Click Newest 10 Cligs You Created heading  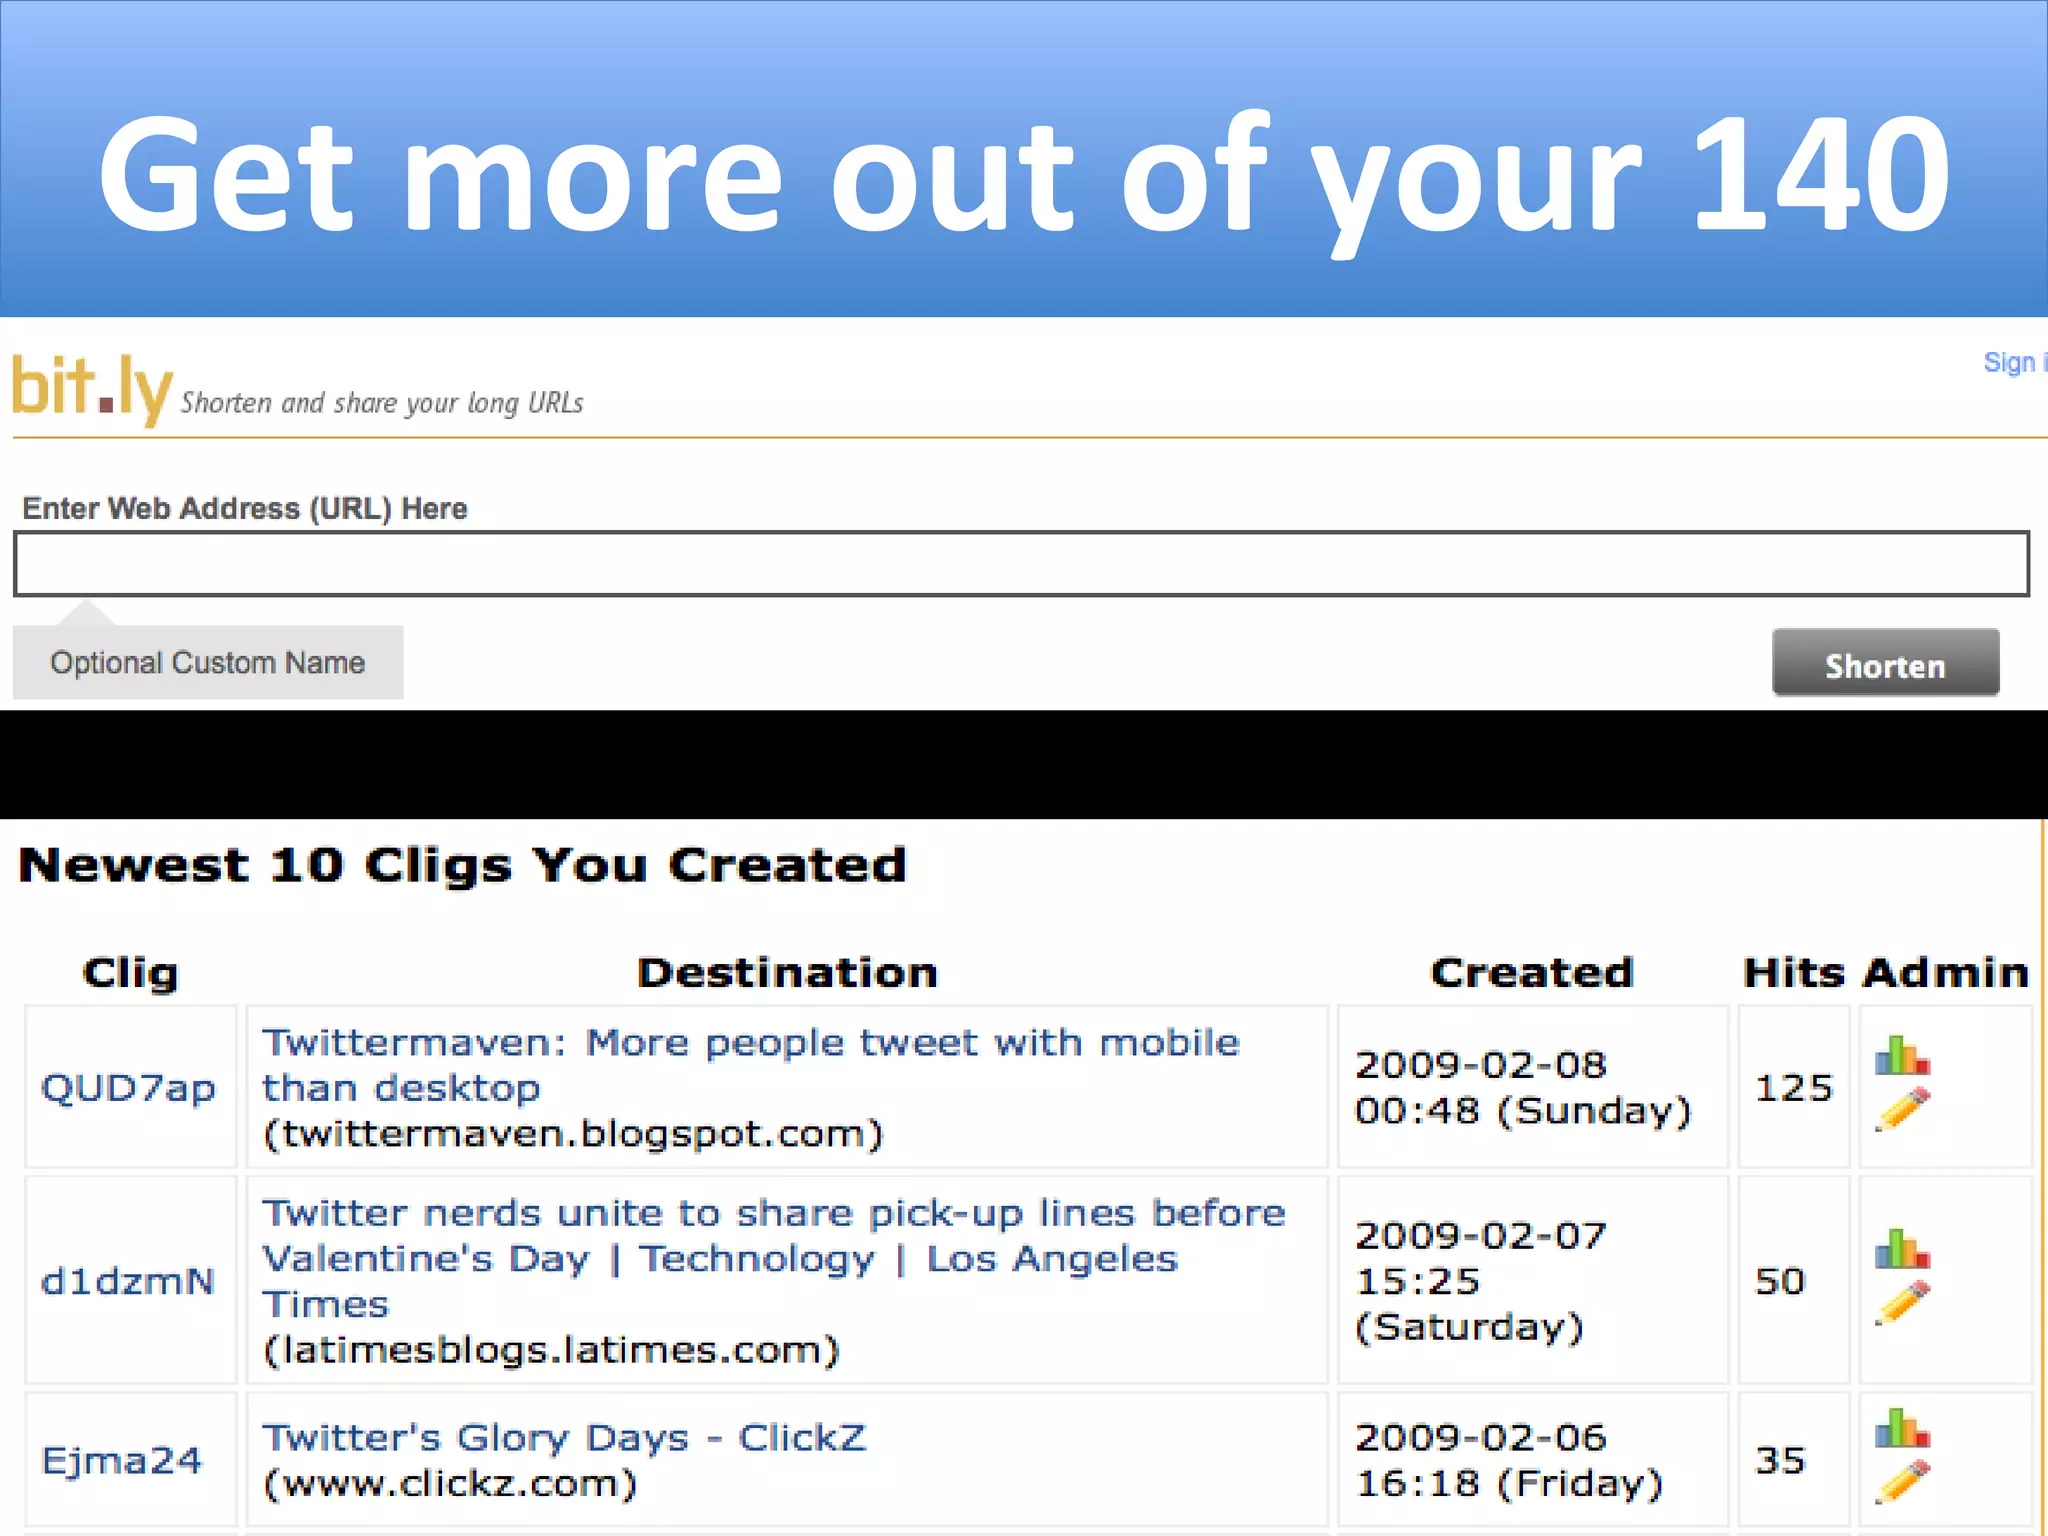[462, 865]
